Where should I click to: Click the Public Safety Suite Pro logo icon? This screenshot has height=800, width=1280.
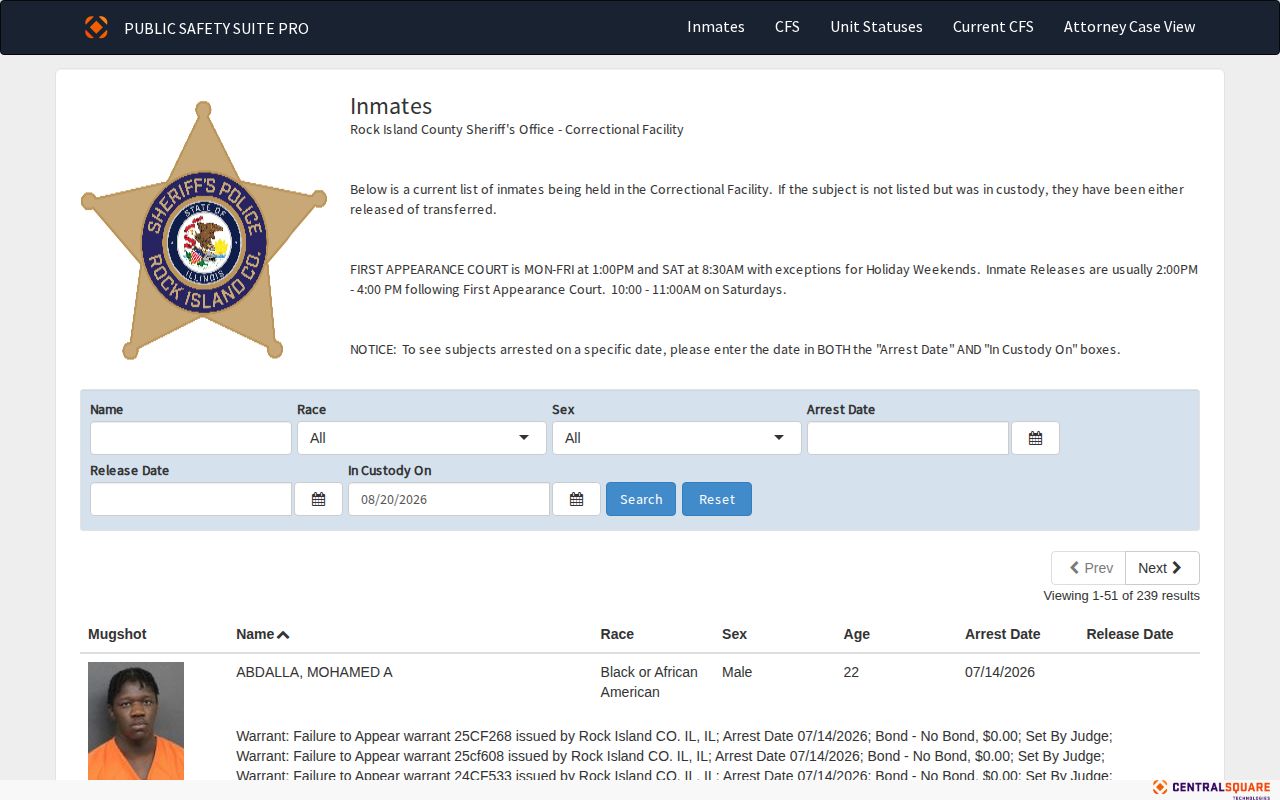point(96,27)
